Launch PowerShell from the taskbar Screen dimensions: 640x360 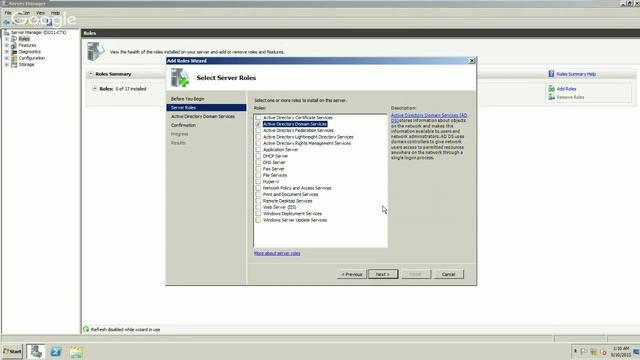tap(56, 351)
